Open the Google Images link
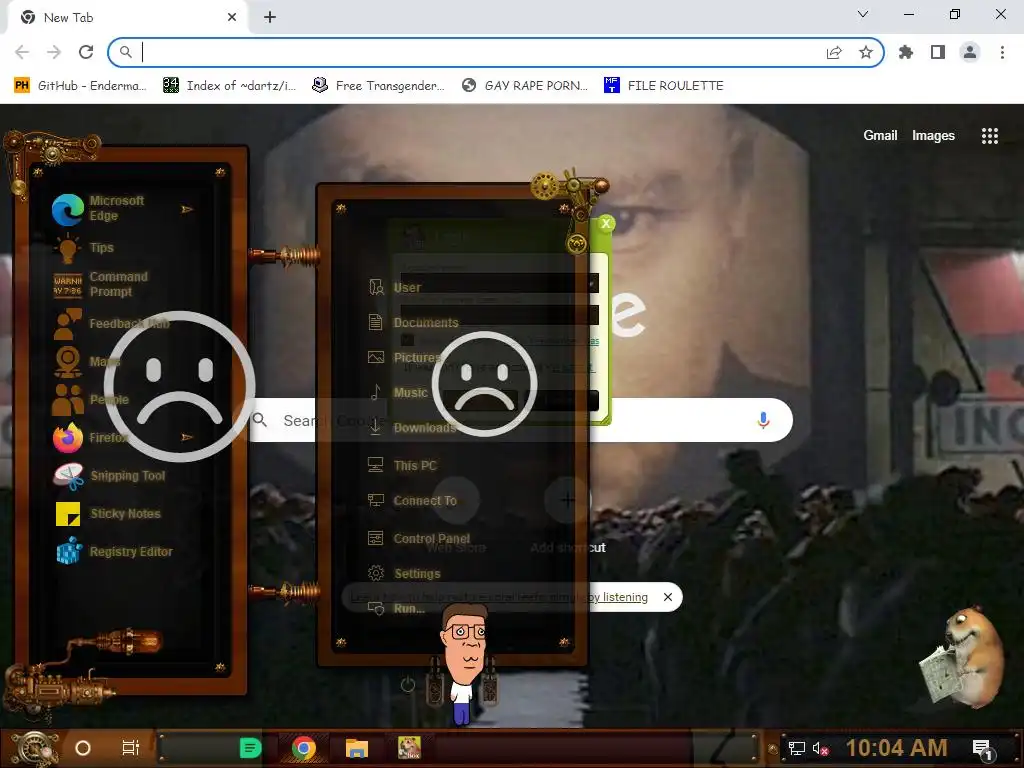The width and height of the screenshot is (1024, 768). [x=933, y=135]
